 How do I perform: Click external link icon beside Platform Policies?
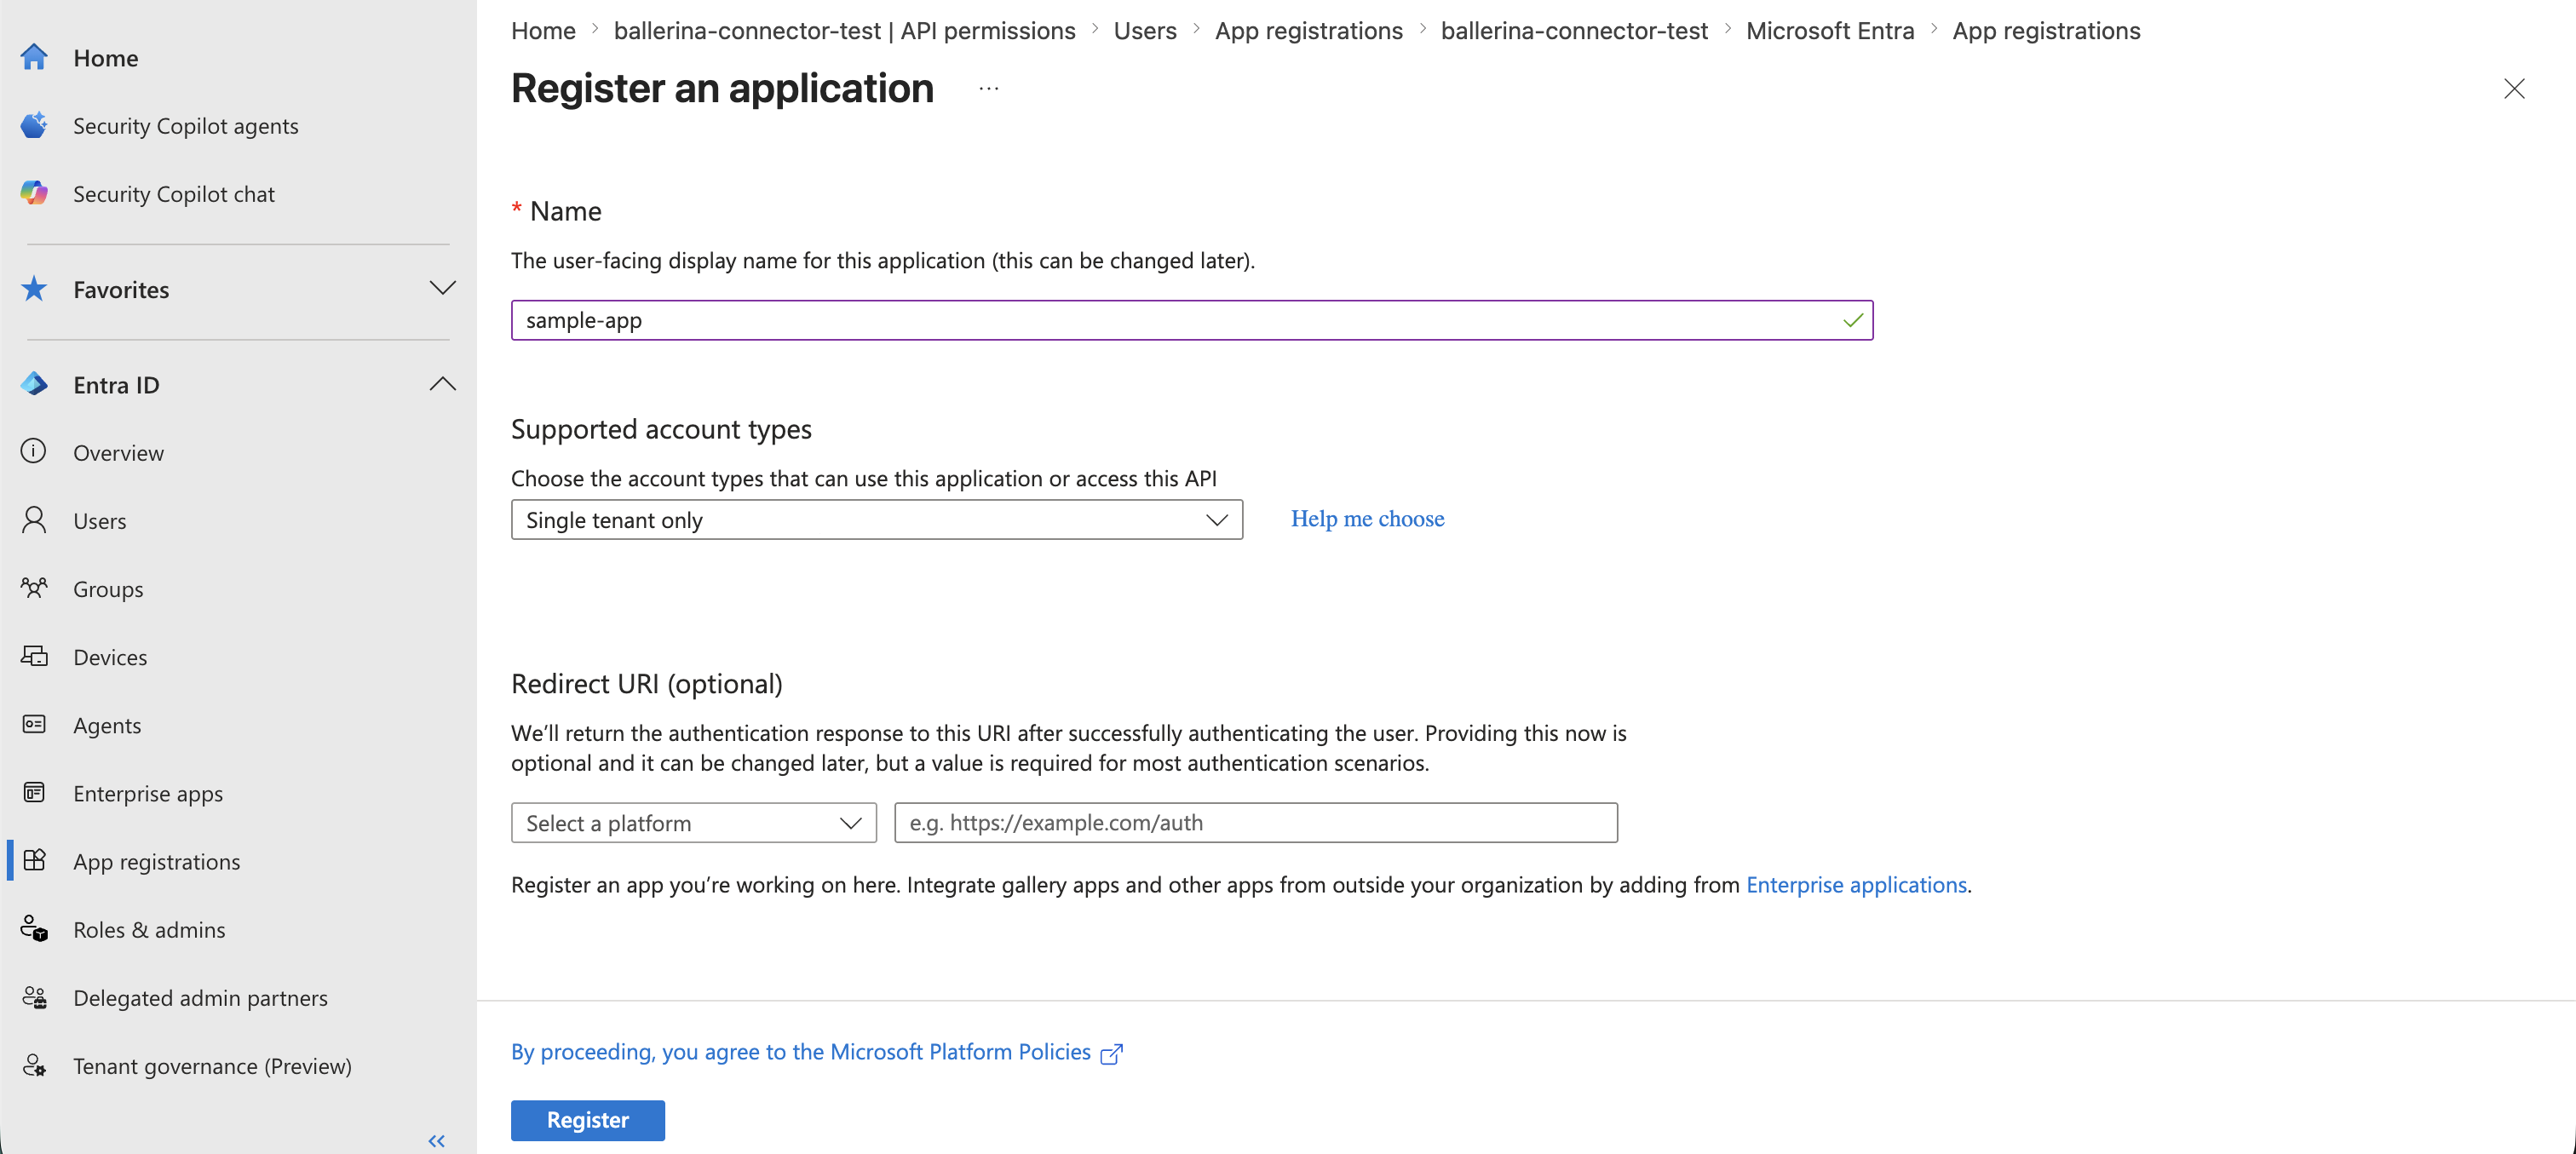pyautogui.click(x=1111, y=1053)
